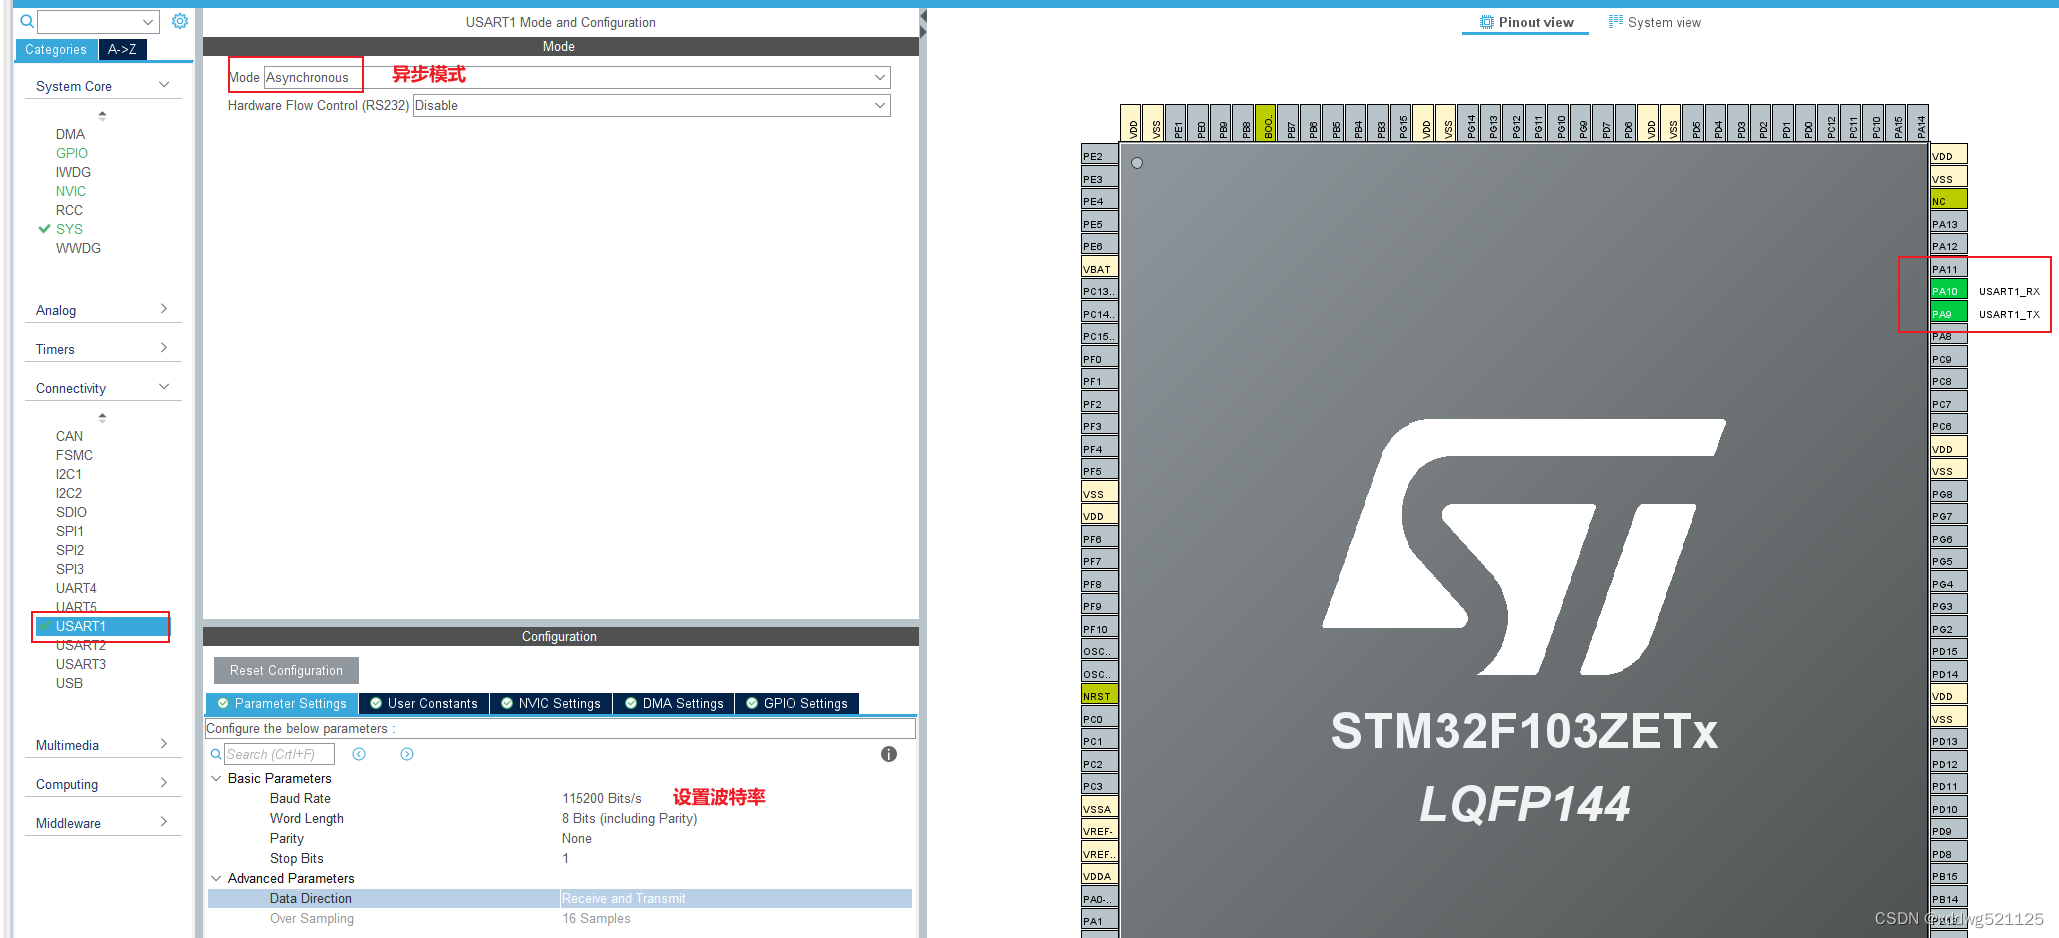Select USART3 in Connectivity list
Image resolution: width=2059 pixels, height=938 pixels.
(81, 664)
